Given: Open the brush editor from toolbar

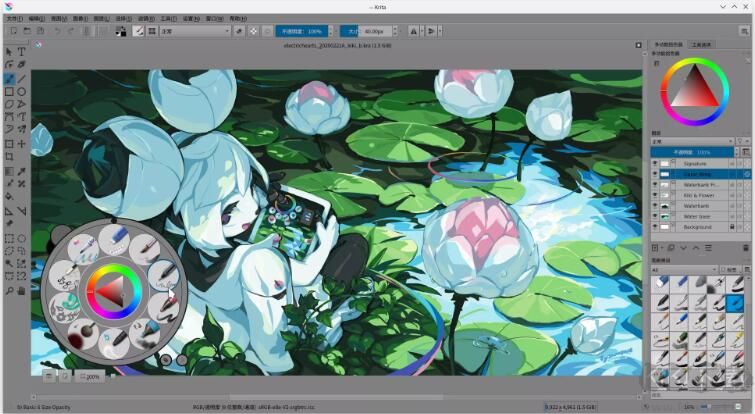Looking at the screenshot, I should [x=139, y=31].
